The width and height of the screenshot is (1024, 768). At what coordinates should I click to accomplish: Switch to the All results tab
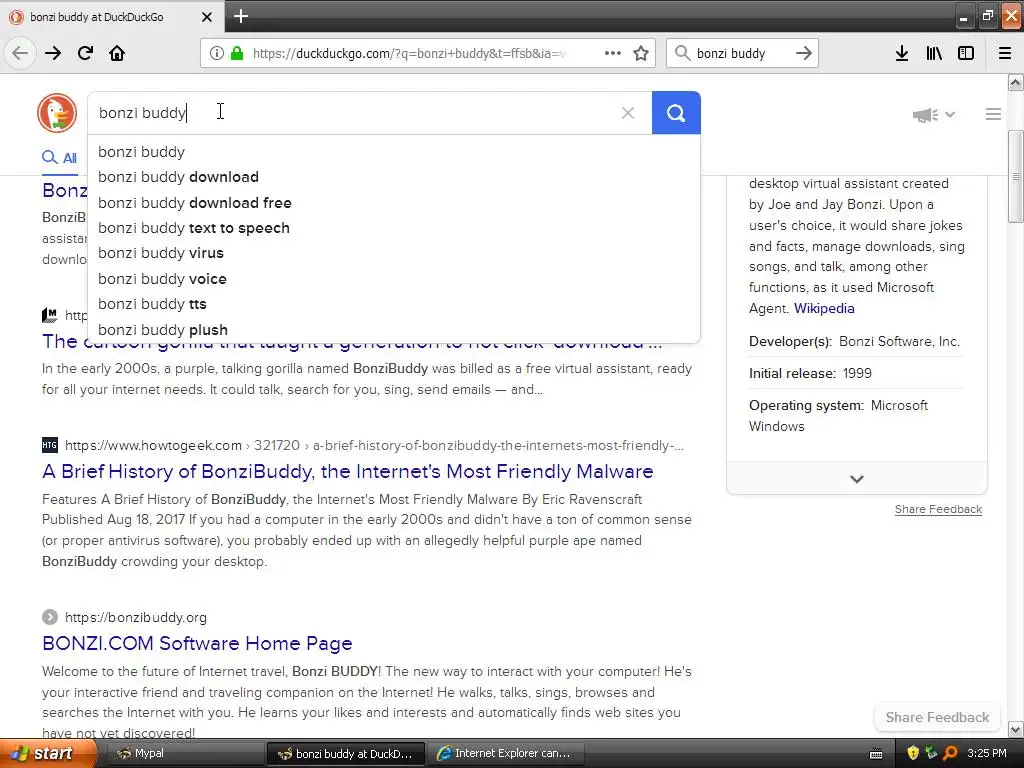(59, 157)
